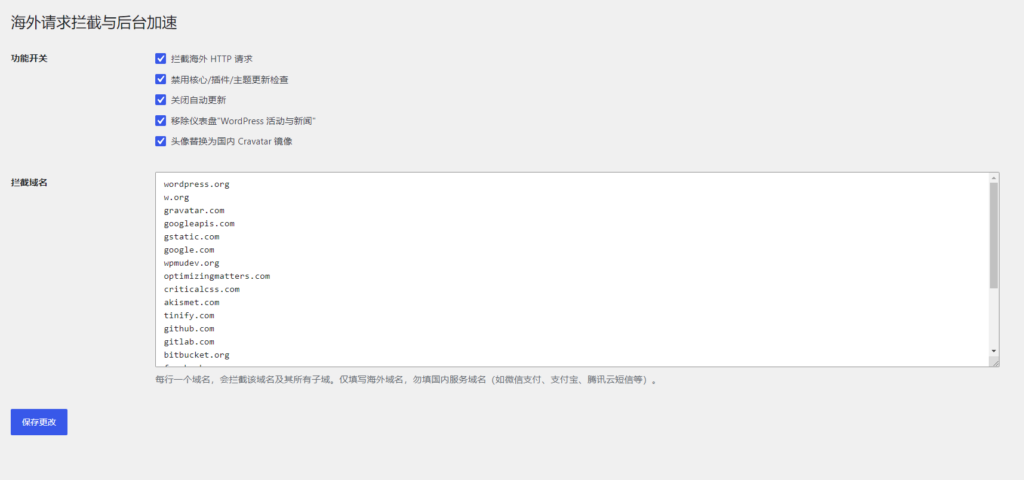Toggle the 关闭自动更新 checkbox
Image resolution: width=1024 pixels, height=480 pixels.
[x=161, y=100]
